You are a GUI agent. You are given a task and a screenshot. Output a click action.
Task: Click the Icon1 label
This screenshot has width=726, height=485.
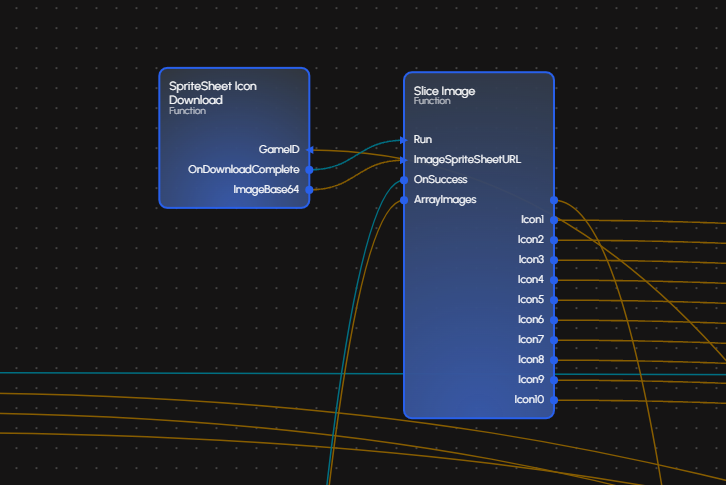pos(532,220)
